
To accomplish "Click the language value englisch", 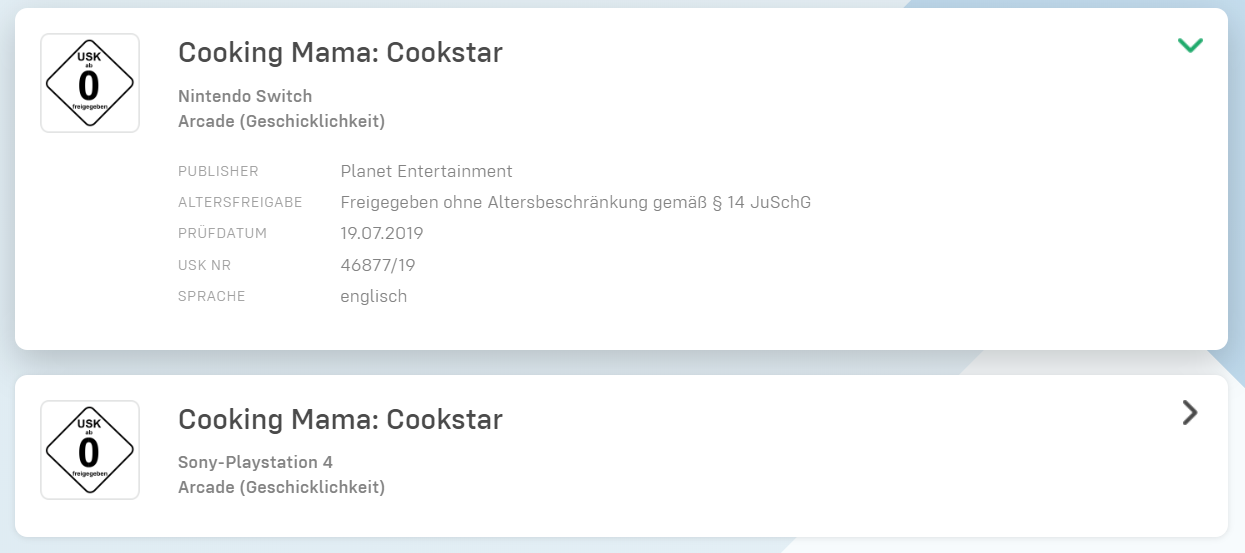I will pos(373,296).
